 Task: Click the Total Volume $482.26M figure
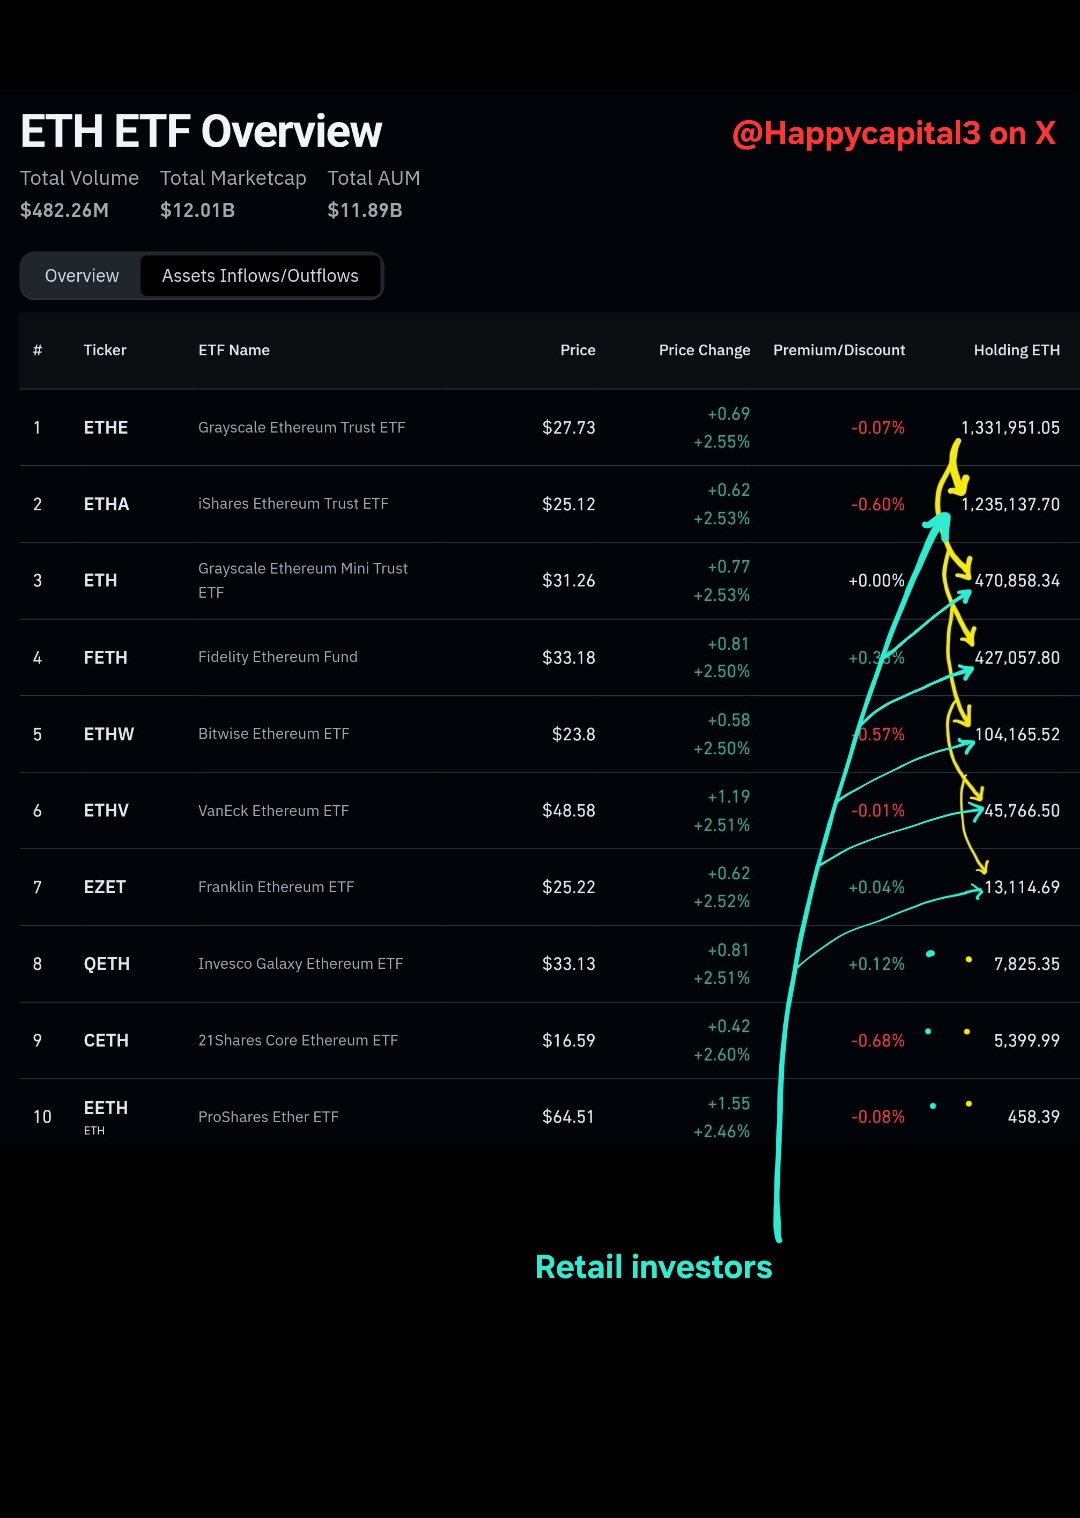65,210
